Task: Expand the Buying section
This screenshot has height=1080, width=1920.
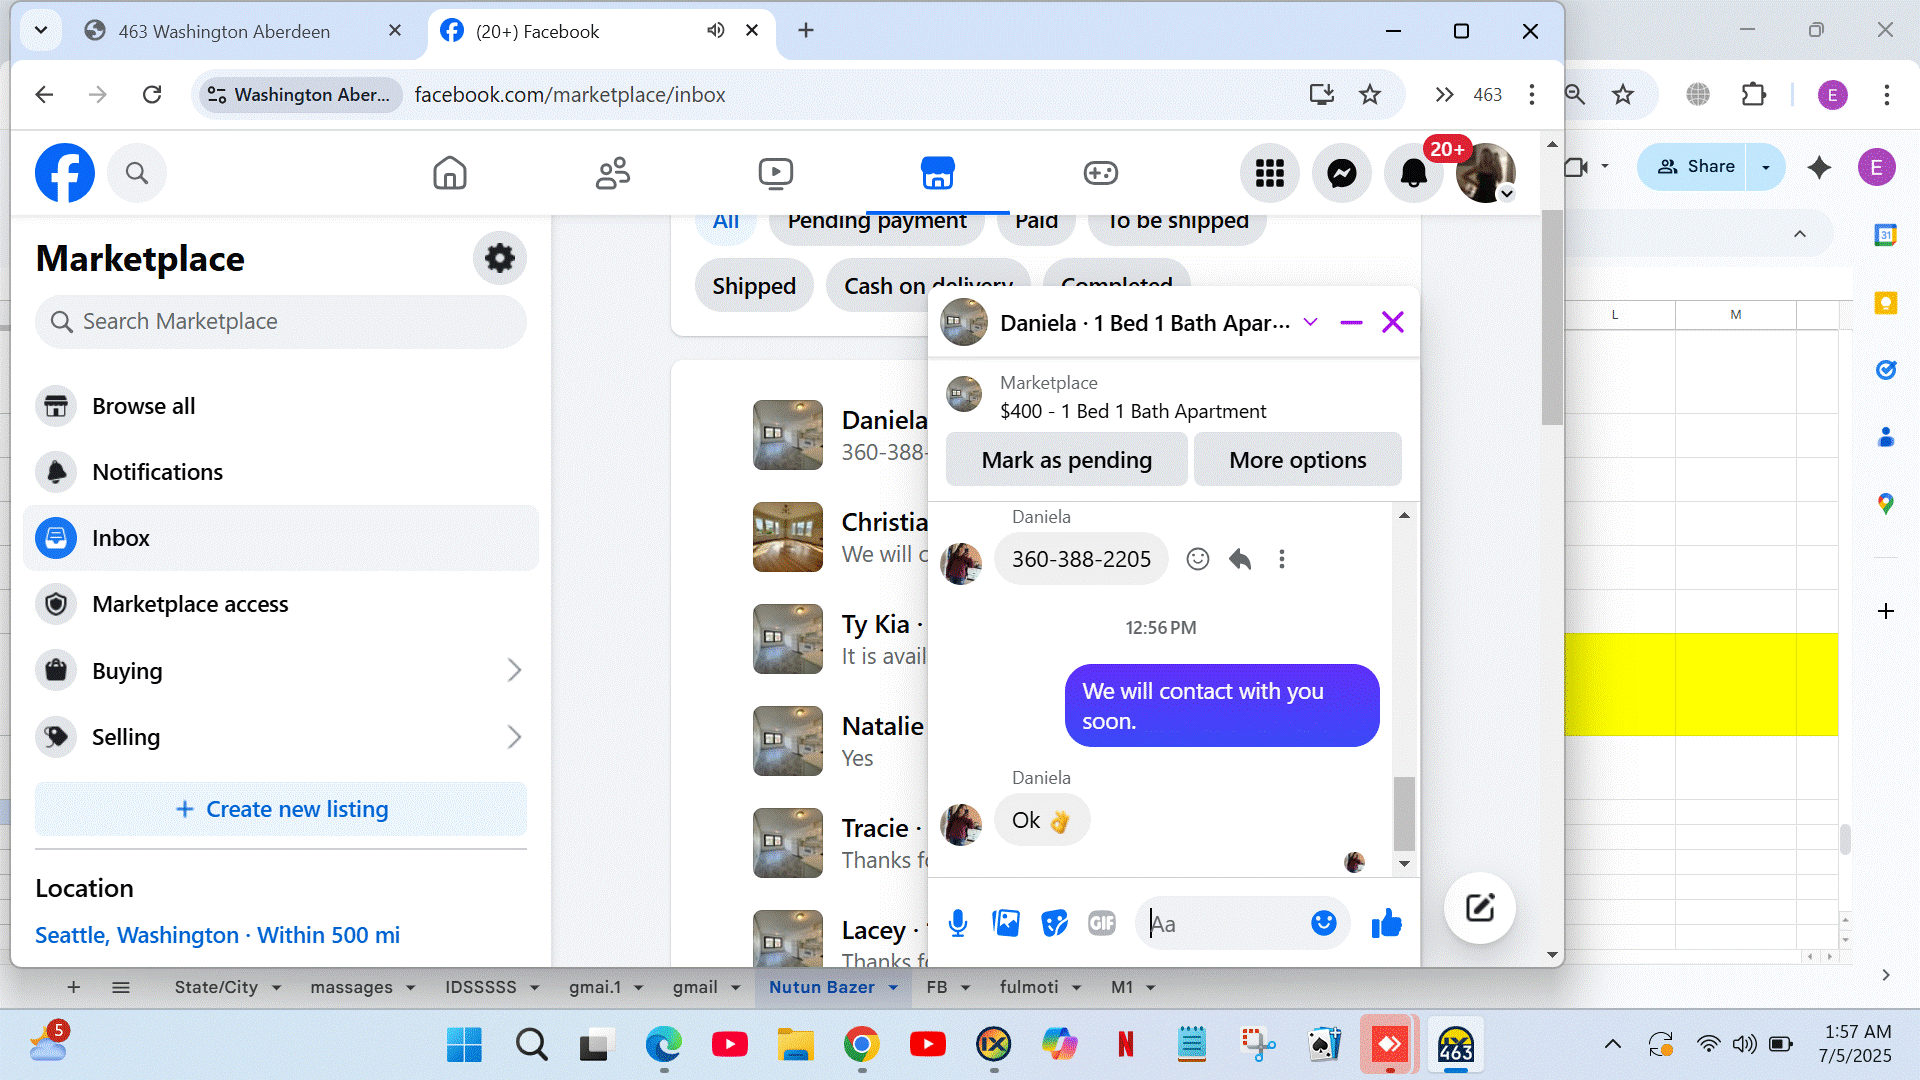Action: coord(514,670)
